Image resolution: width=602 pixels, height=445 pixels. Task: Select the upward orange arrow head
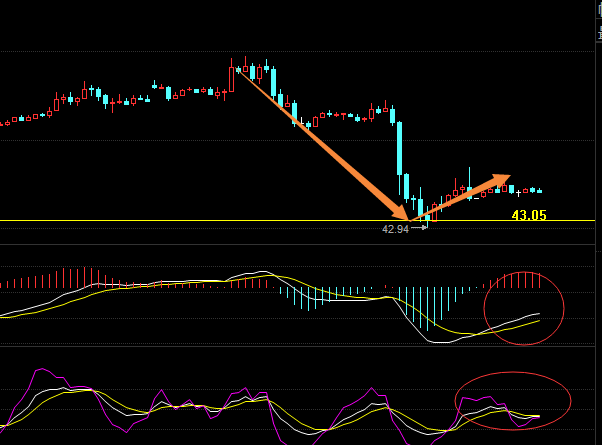point(501,180)
